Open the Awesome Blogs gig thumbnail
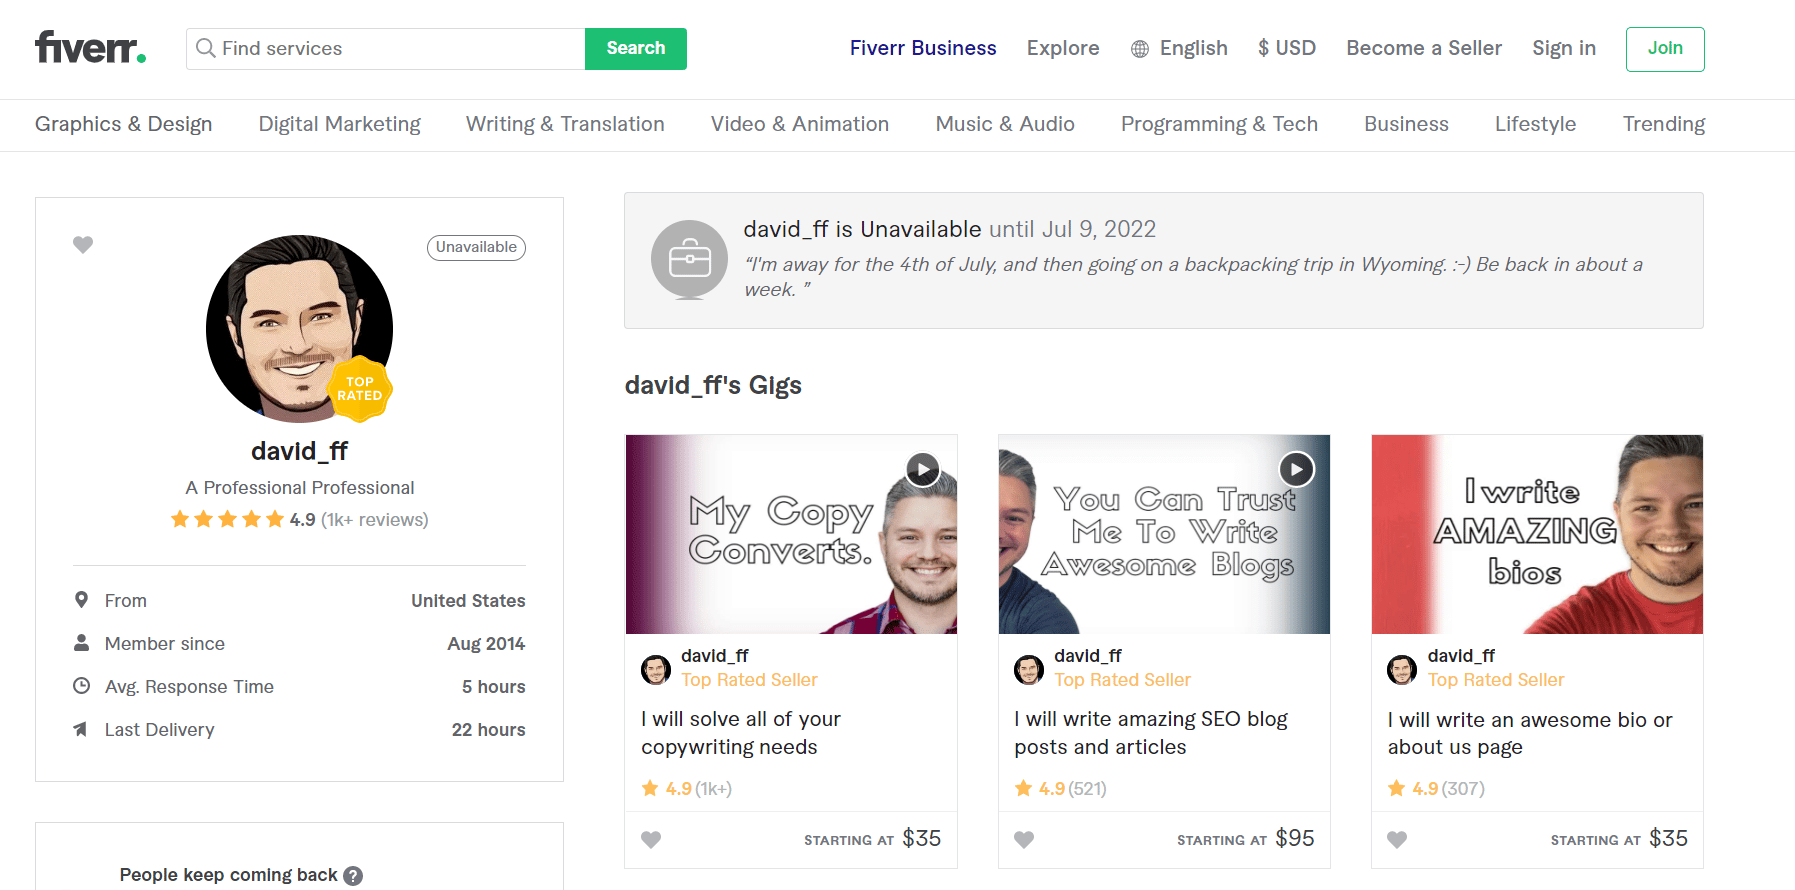This screenshot has height=890, width=1795. [x=1164, y=534]
